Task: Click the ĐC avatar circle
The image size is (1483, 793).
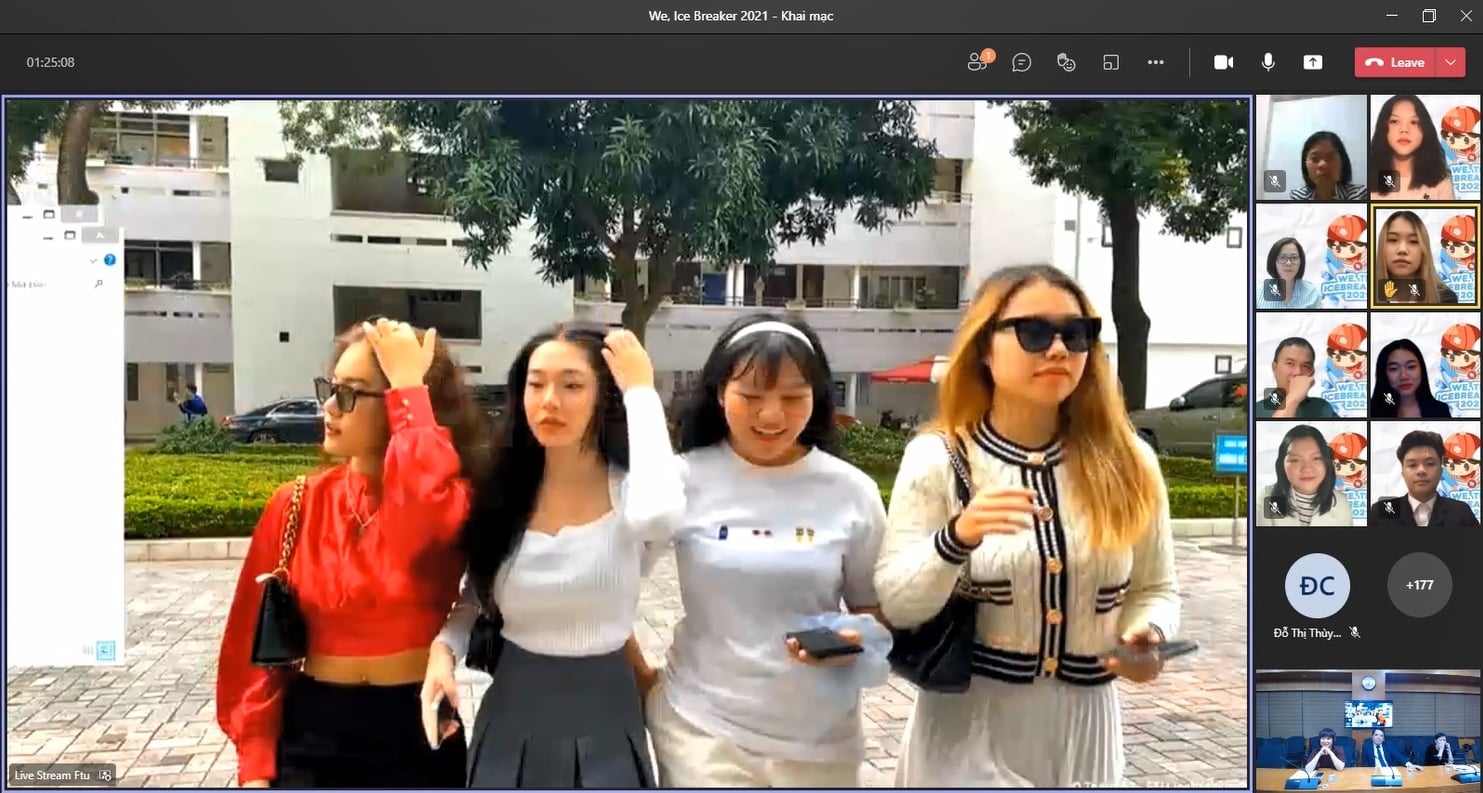Action: [1317, 585]
